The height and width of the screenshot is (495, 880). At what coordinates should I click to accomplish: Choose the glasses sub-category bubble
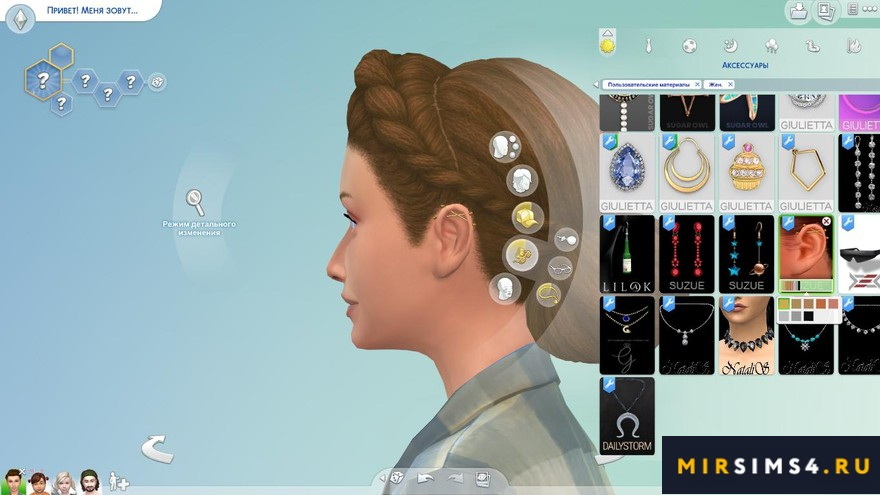(x=560, y=268)
